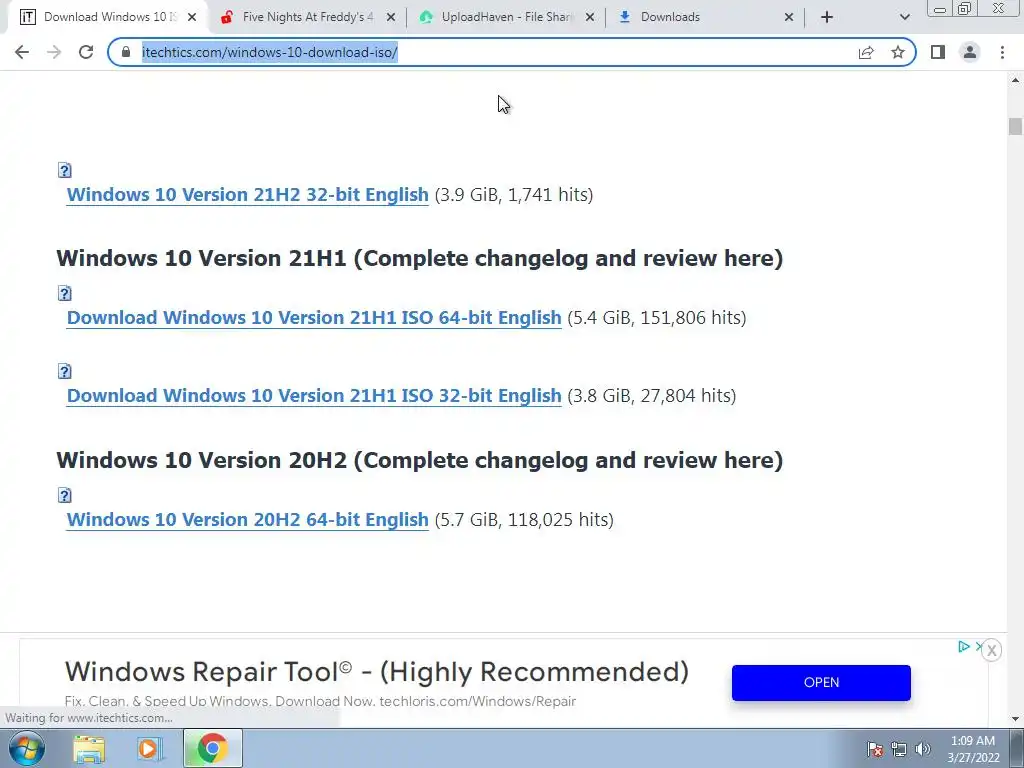Screen dimensions: 1024x768
Task: Click the Windows 10 Version 21H1 heading
Action: pos(419,258)
